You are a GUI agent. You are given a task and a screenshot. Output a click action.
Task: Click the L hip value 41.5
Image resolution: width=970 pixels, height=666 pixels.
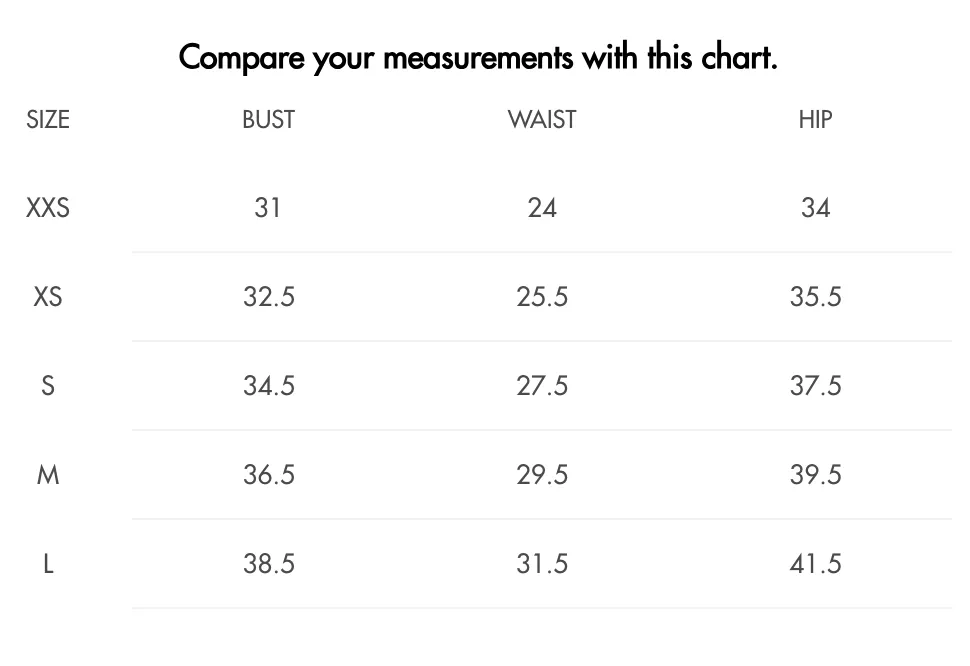[815, 564]
